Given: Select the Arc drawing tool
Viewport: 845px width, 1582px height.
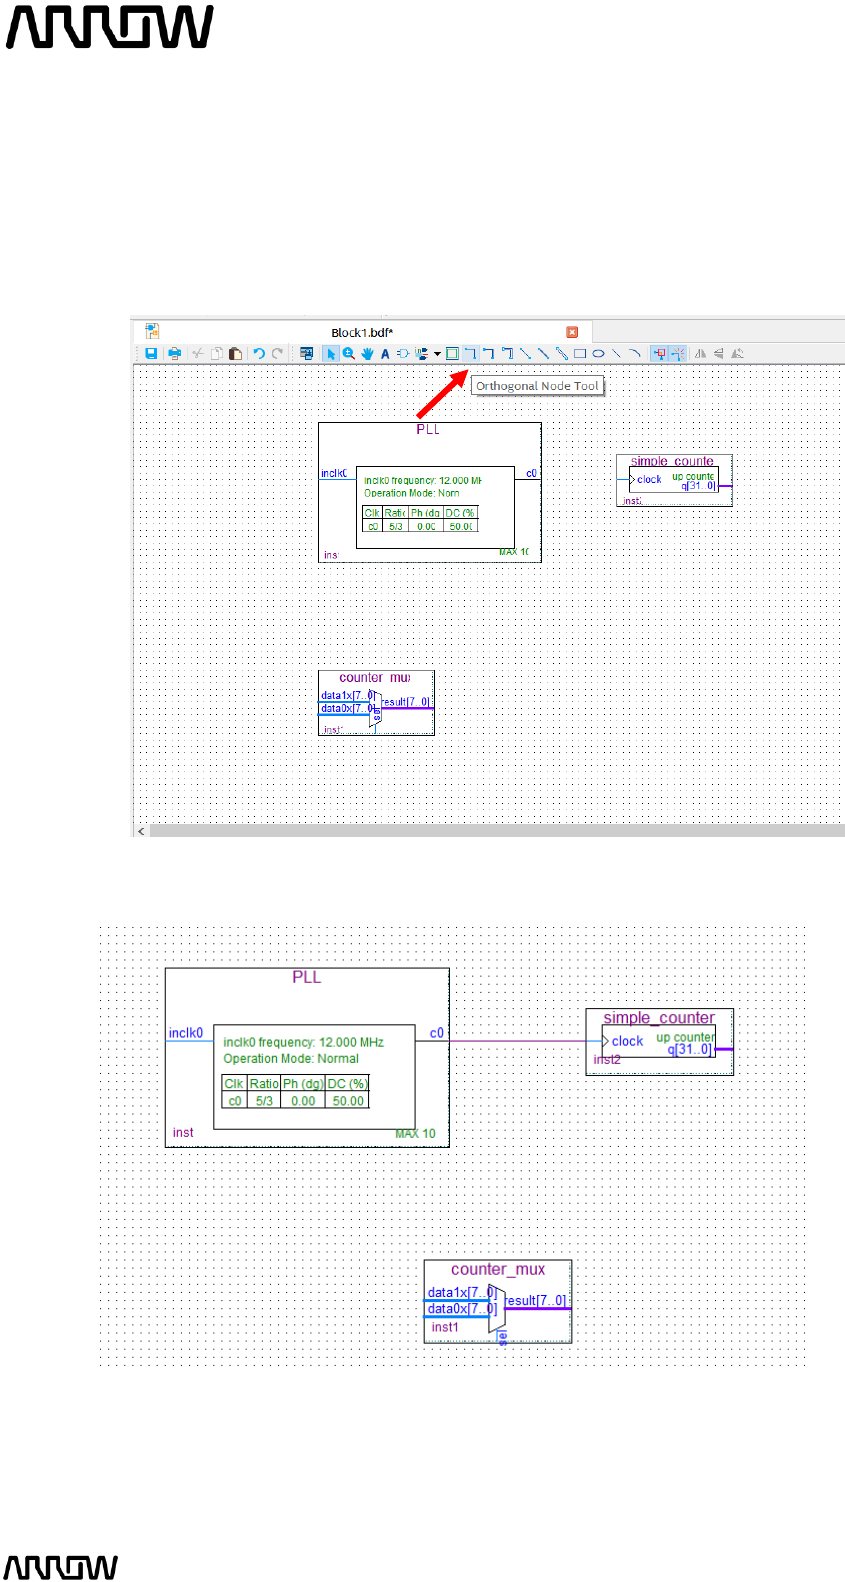Looking at the screenshot, I should (634, 353).
